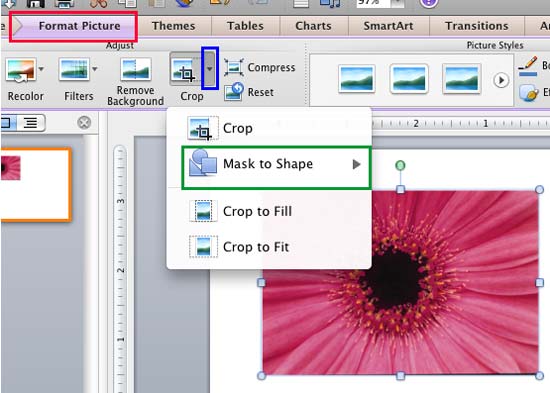Click the picture Border pencil icon

pyautogui.click(x=528, y=66)
